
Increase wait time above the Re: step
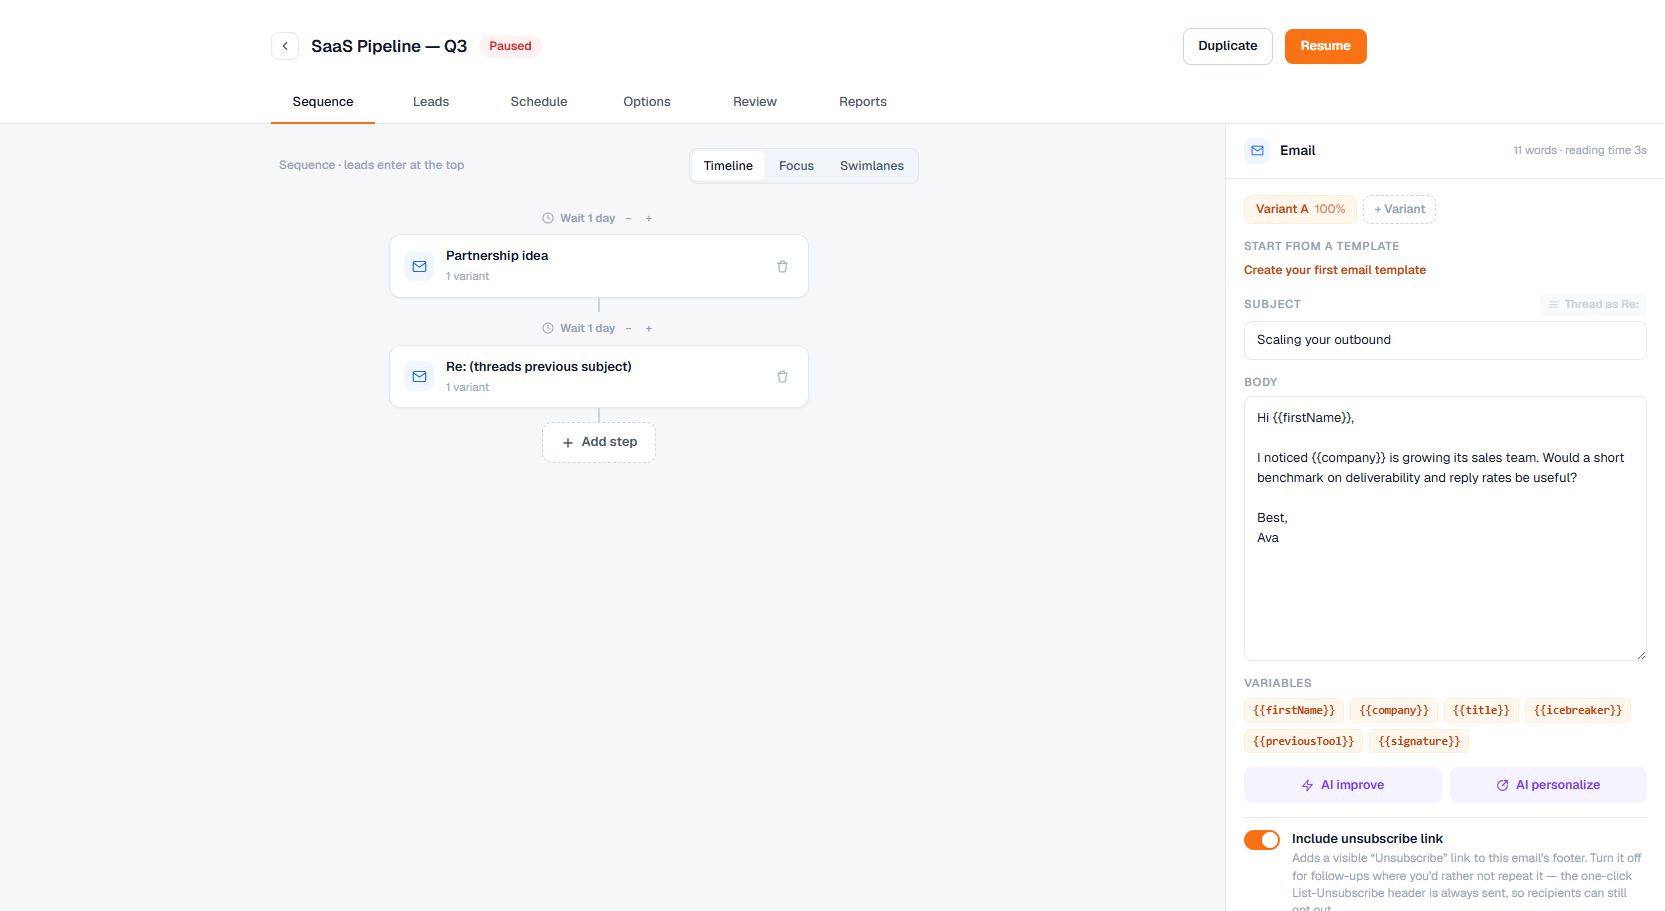pos(648,328)
